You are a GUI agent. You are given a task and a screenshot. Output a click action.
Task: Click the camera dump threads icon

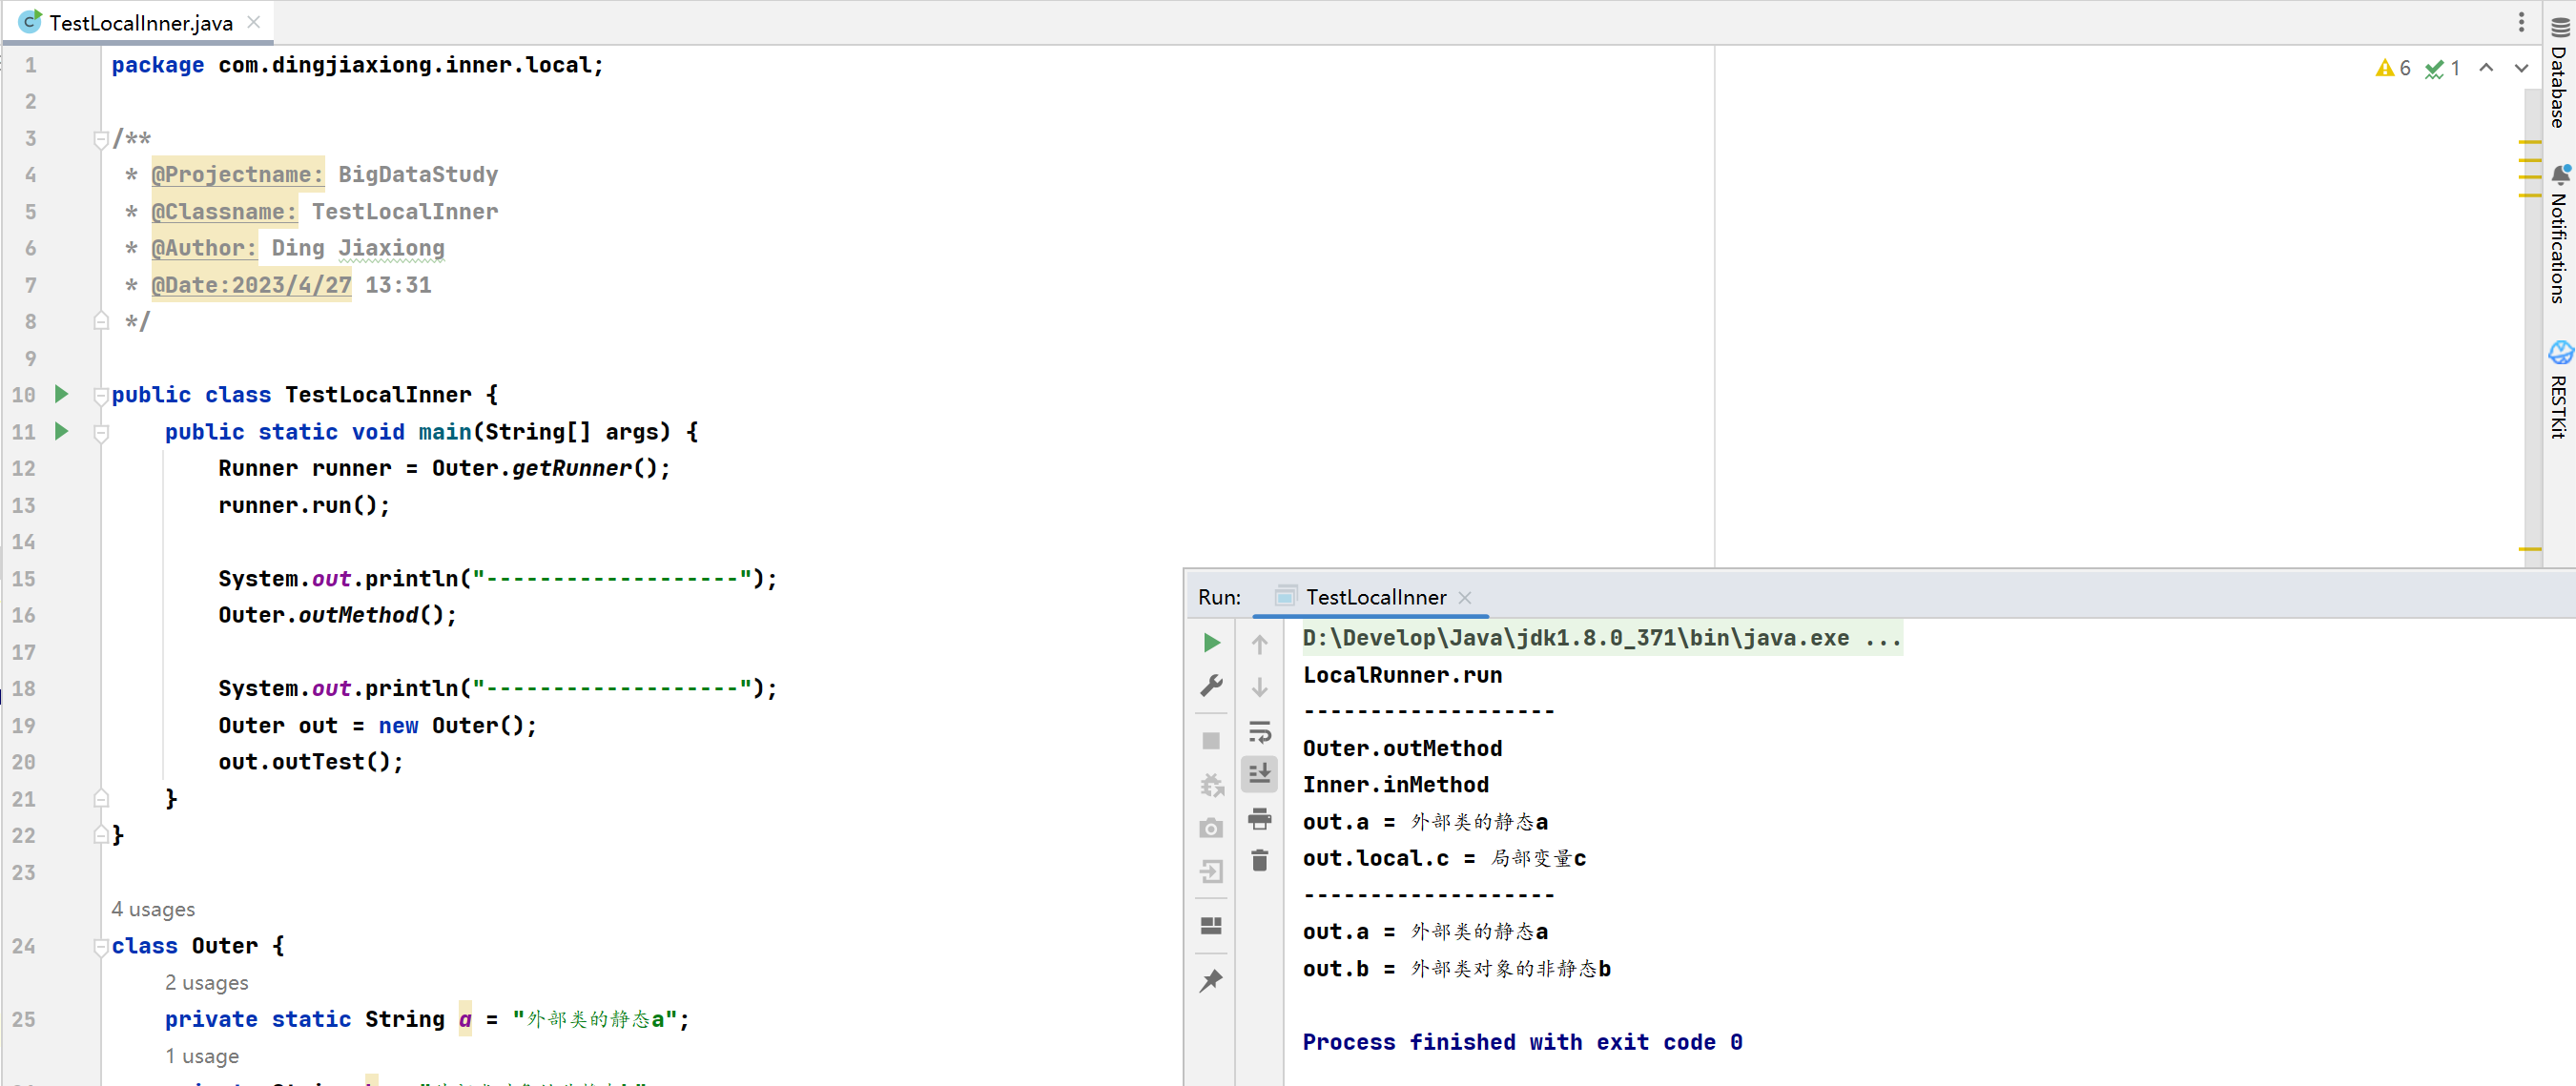1211,829
